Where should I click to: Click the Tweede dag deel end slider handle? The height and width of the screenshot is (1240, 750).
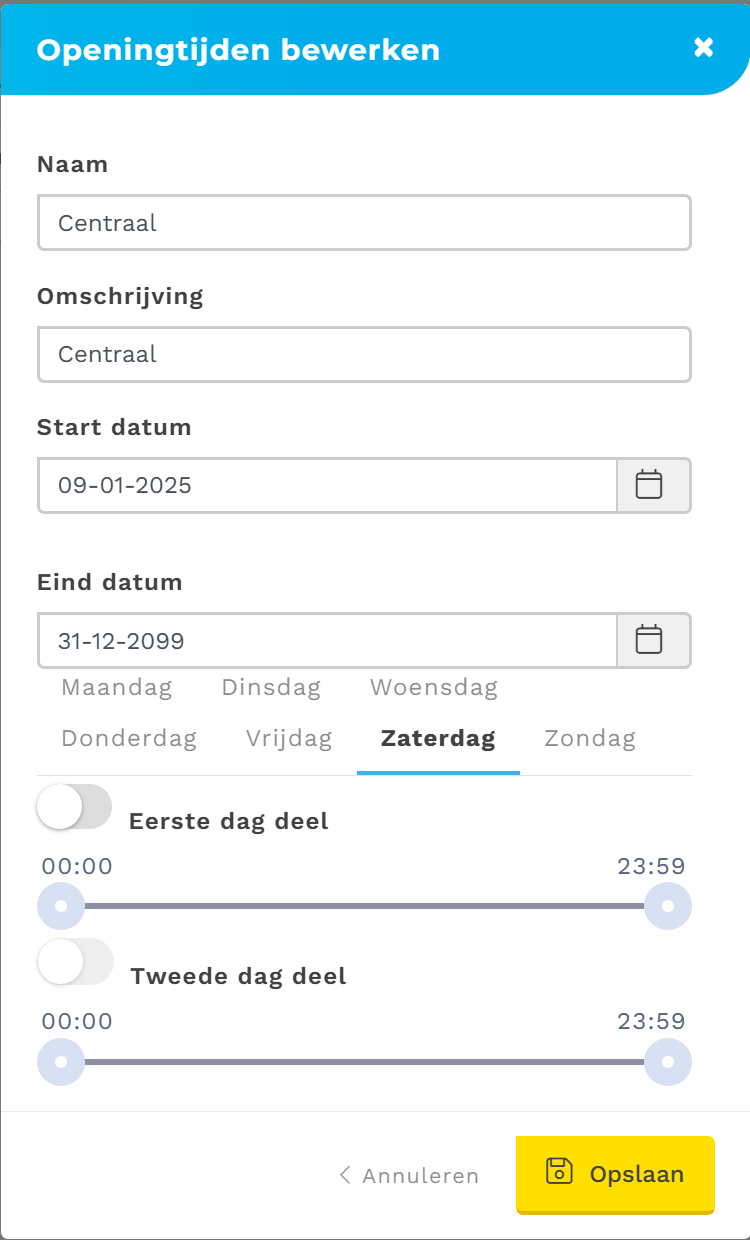tap(668, 1061)
